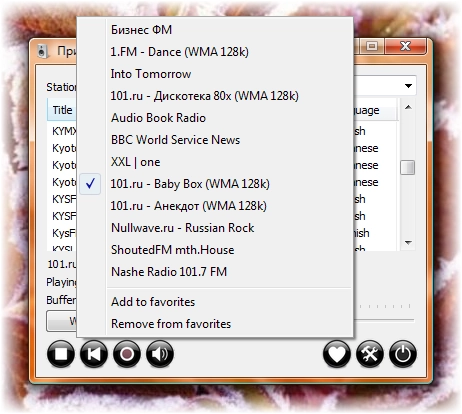
Task: Open the station filter dropdown arrow
Action: coord(408,86)
